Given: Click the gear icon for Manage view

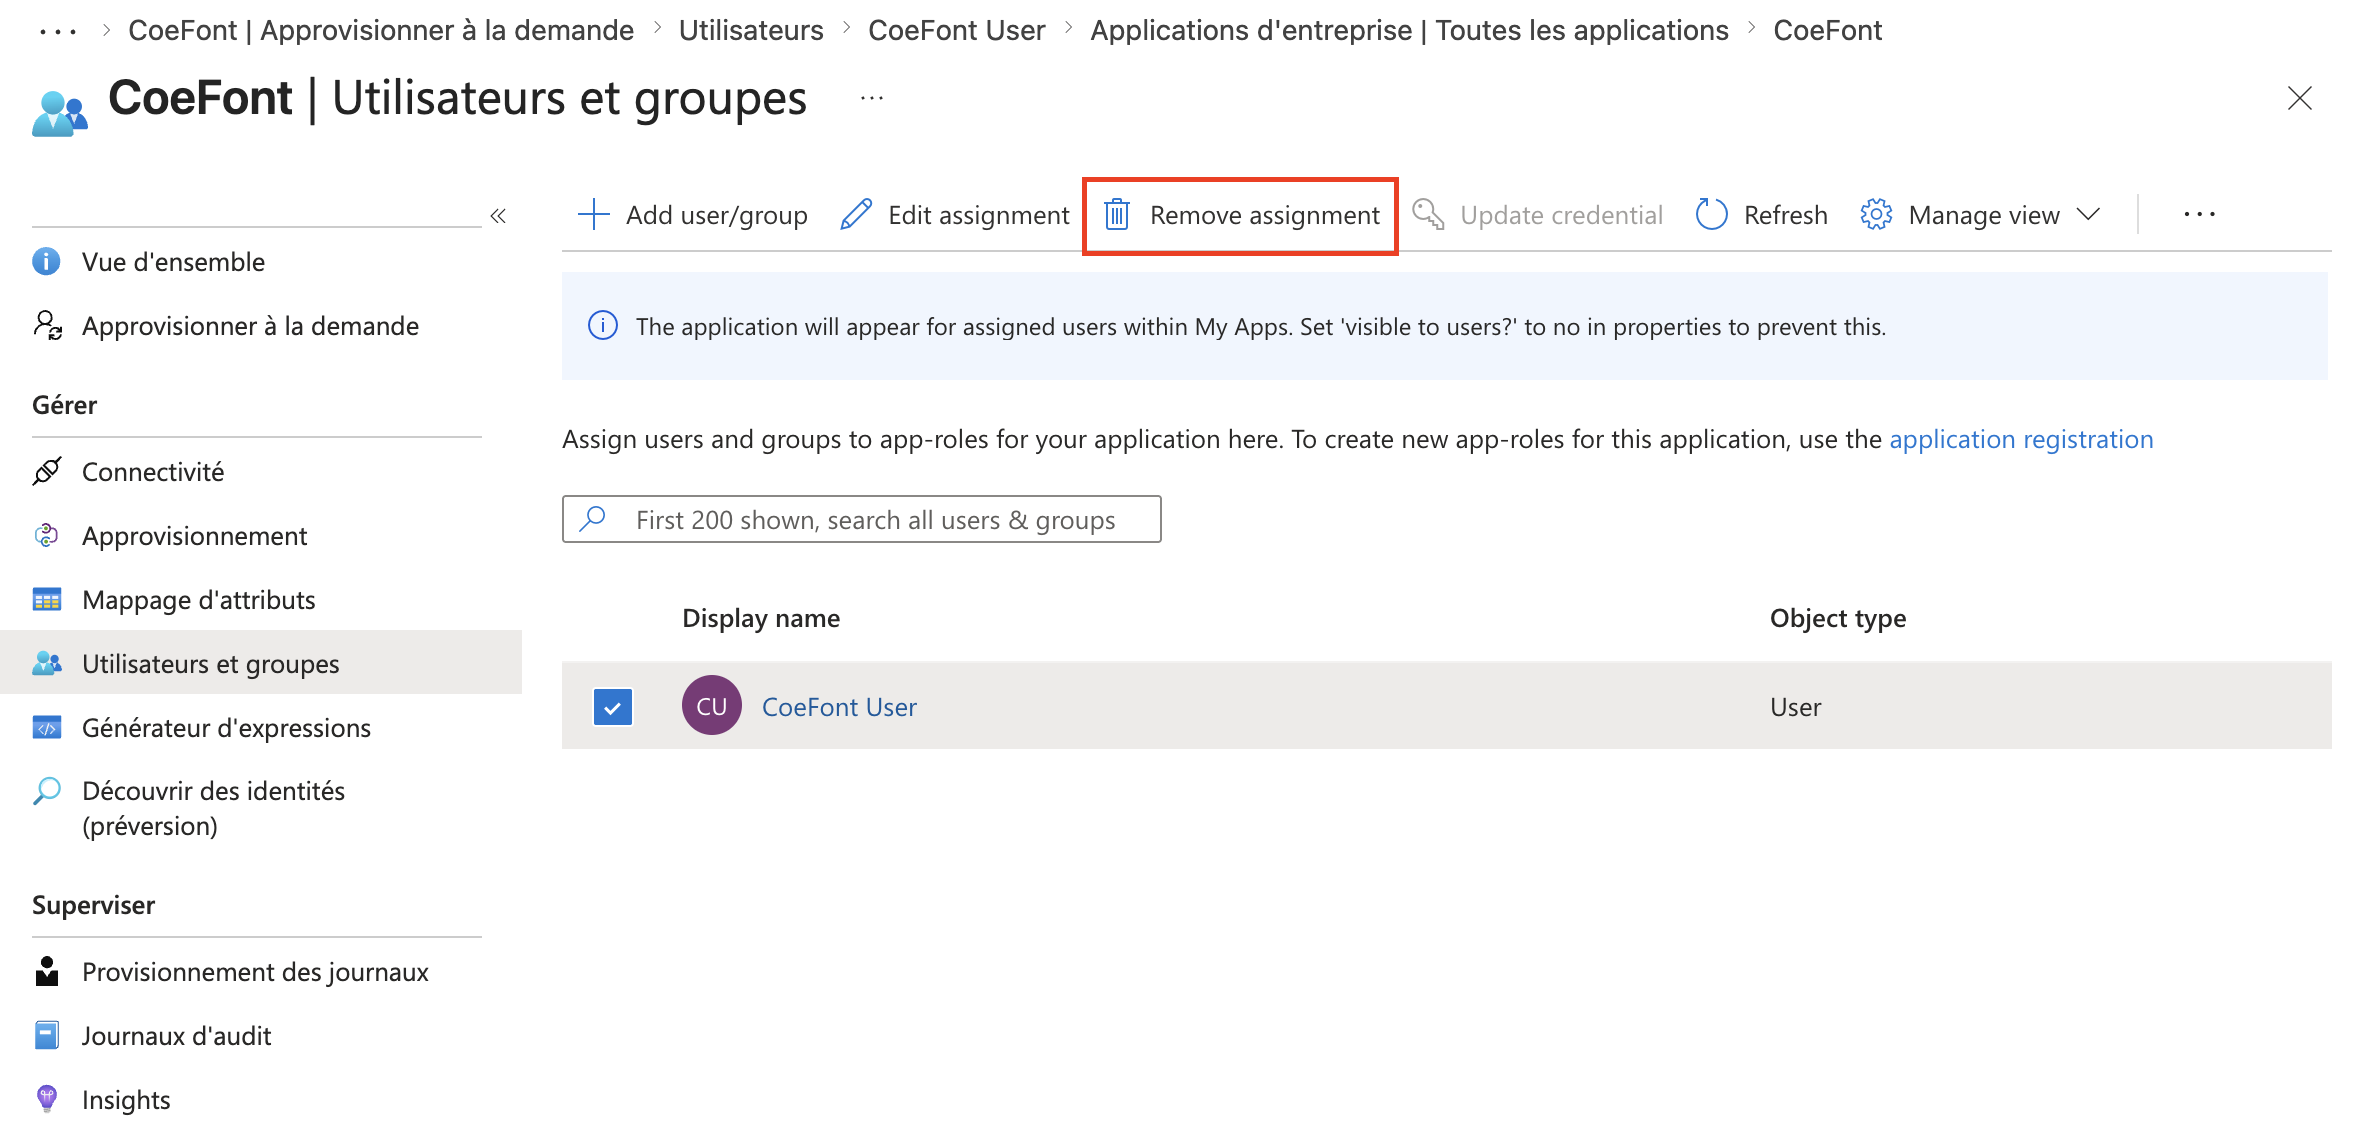Looking at the screenshot, I should point(1876,215).
